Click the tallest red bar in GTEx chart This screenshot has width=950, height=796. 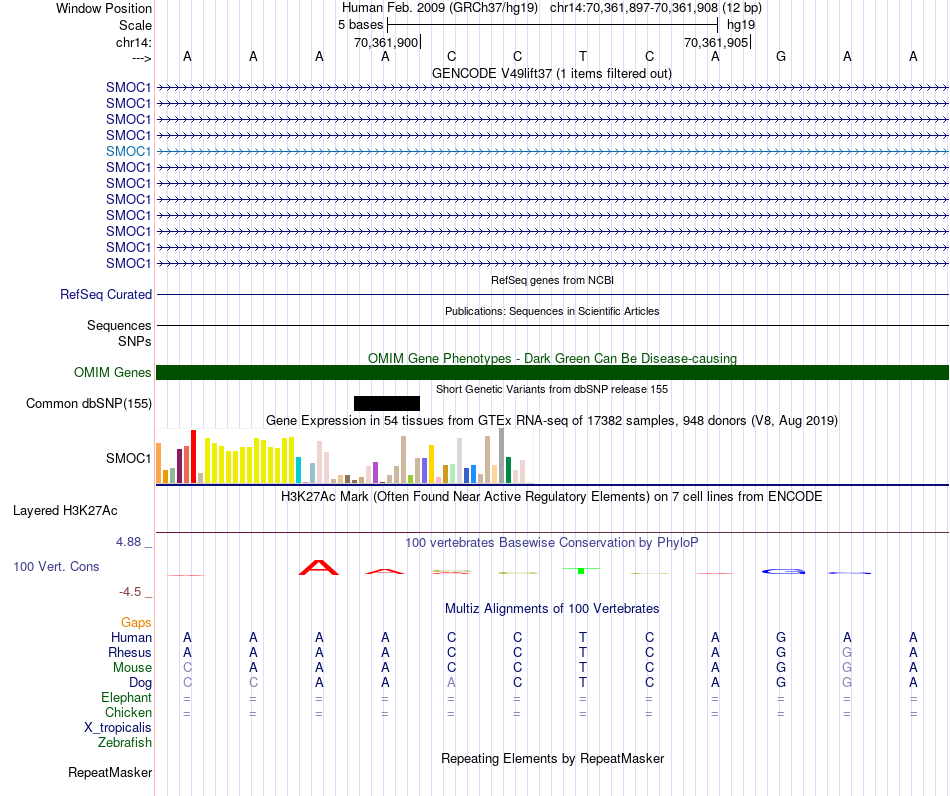coord(193,457)
